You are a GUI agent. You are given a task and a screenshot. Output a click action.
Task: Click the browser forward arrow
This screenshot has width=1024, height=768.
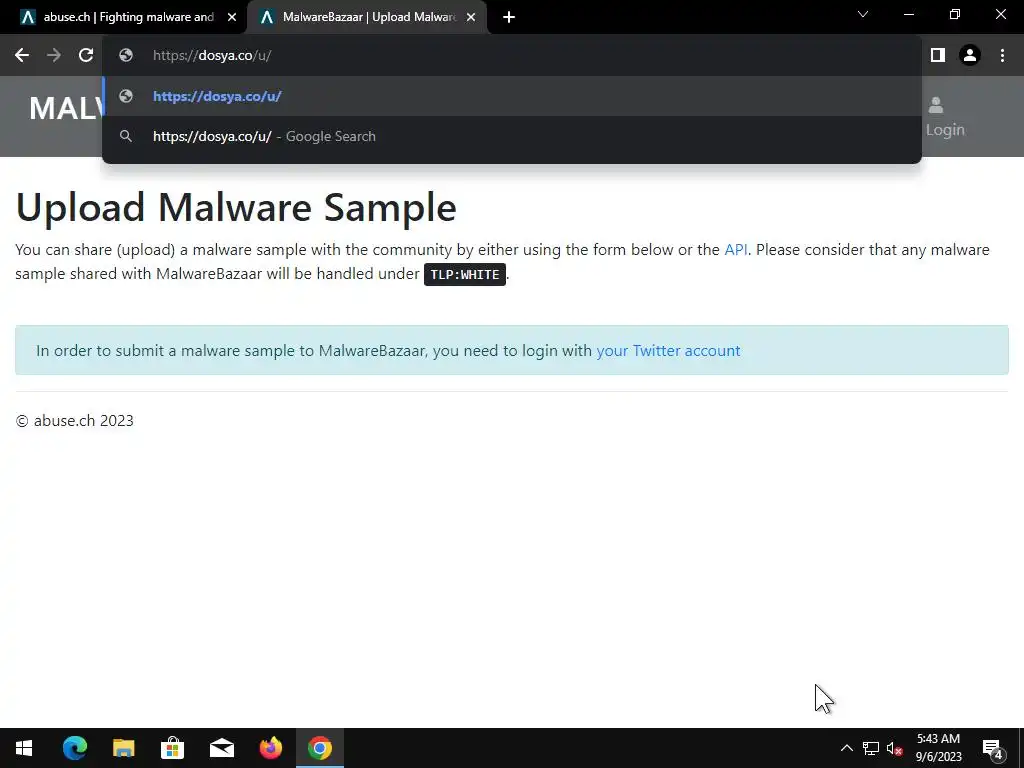pyautogui.click(x=54, y=56)
